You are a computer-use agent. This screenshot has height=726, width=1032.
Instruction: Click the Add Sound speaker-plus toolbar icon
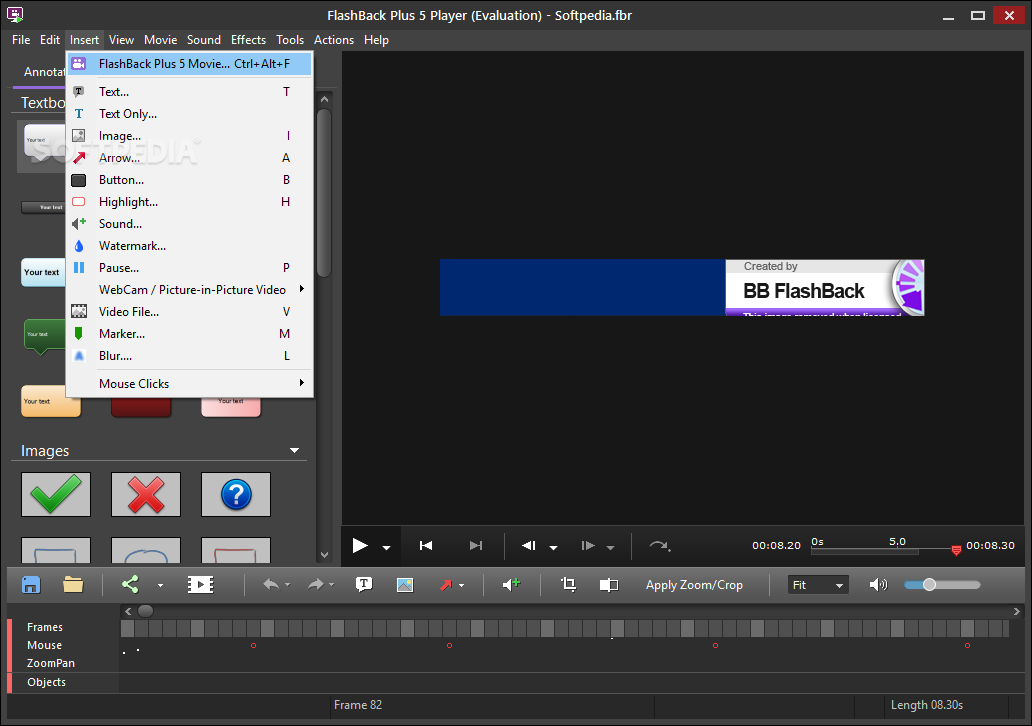(511, 584)
